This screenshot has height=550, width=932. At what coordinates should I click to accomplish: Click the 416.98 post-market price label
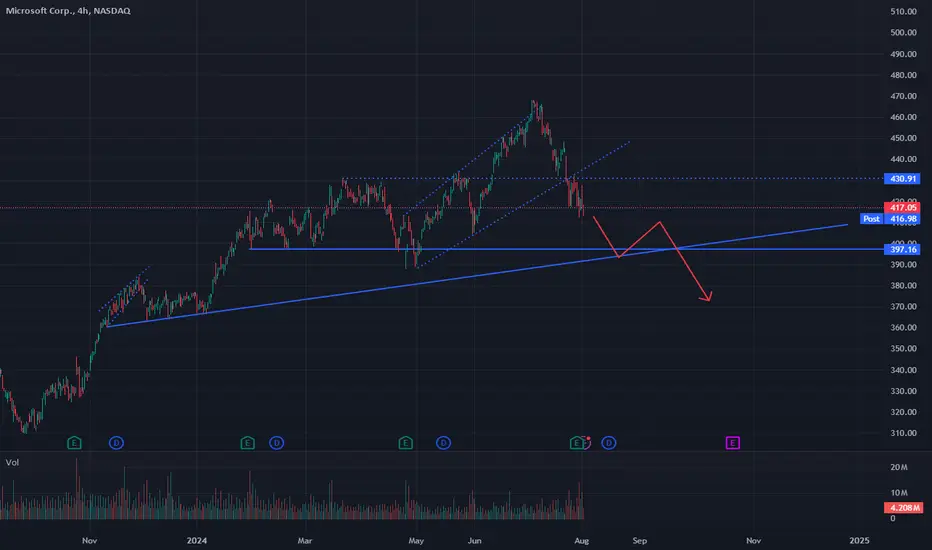point(902,219)
